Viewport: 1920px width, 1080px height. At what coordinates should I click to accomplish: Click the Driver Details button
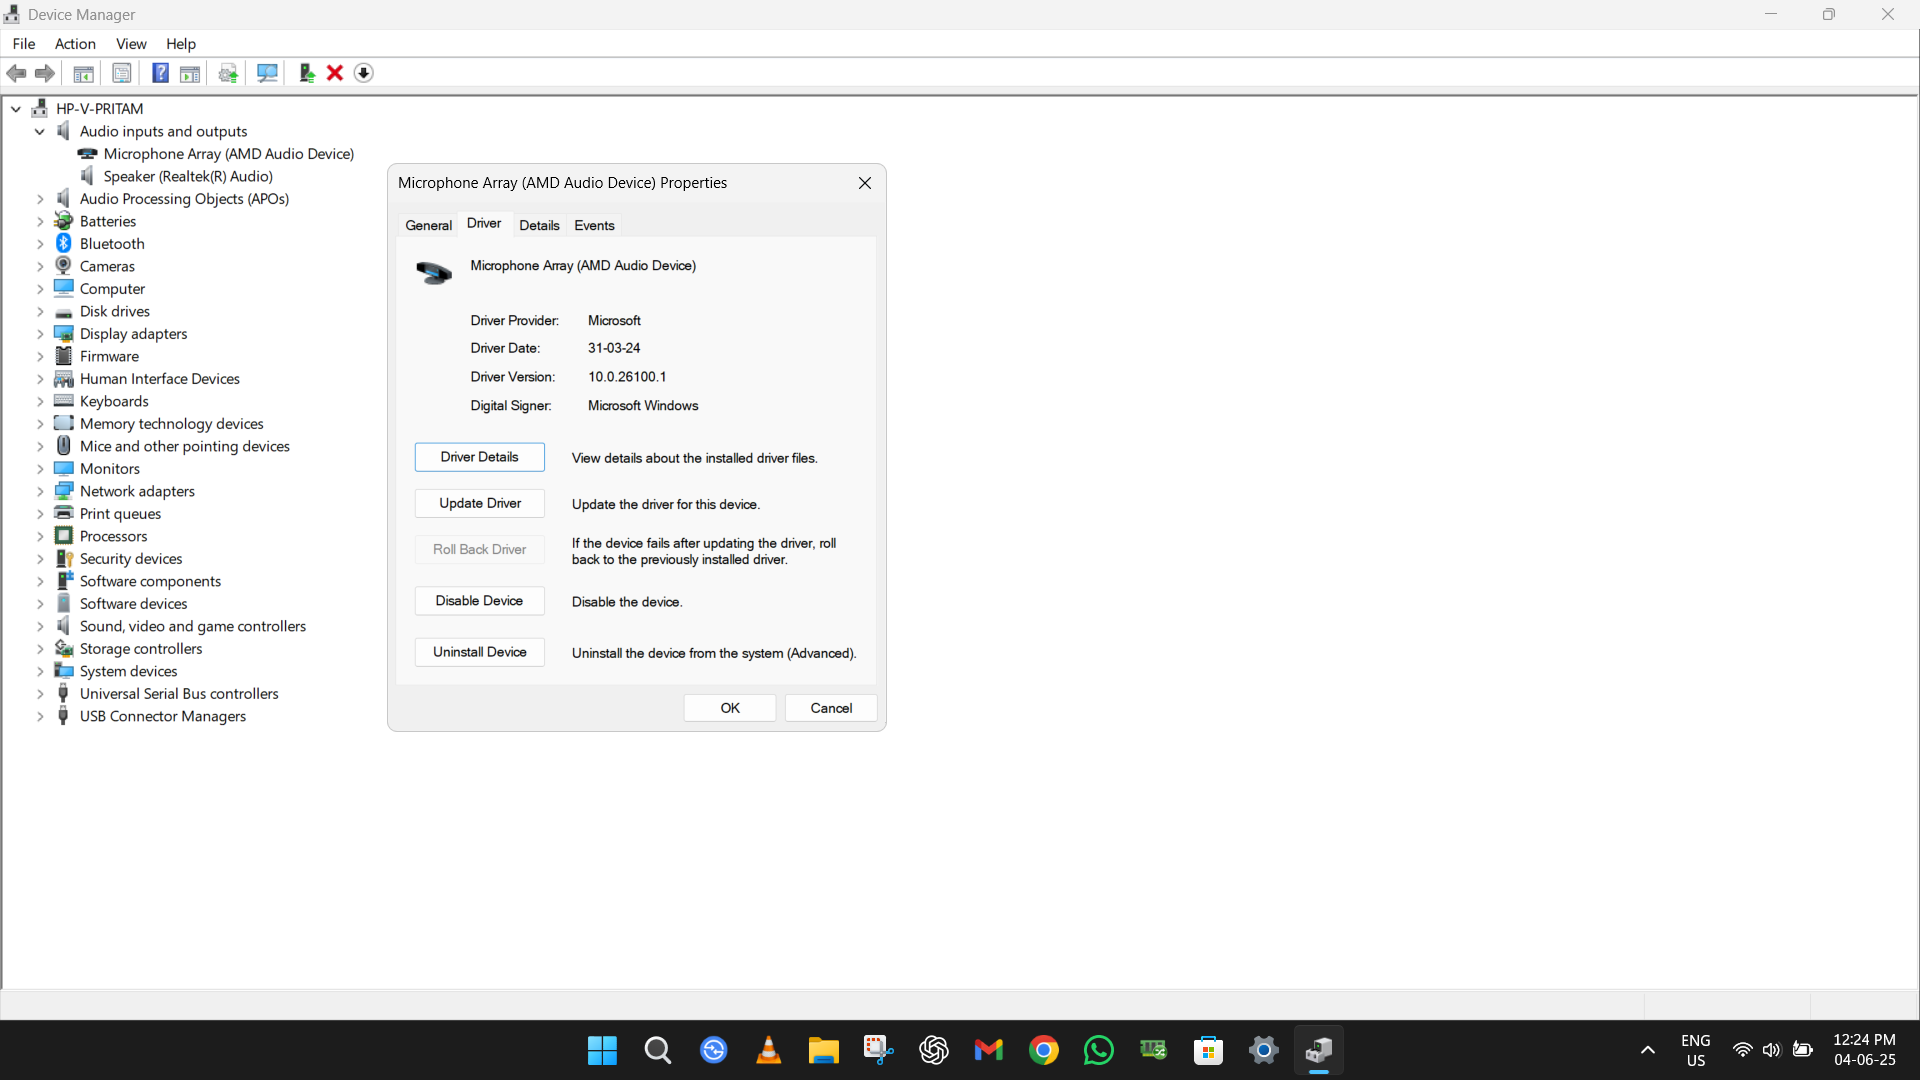(479, 457)
